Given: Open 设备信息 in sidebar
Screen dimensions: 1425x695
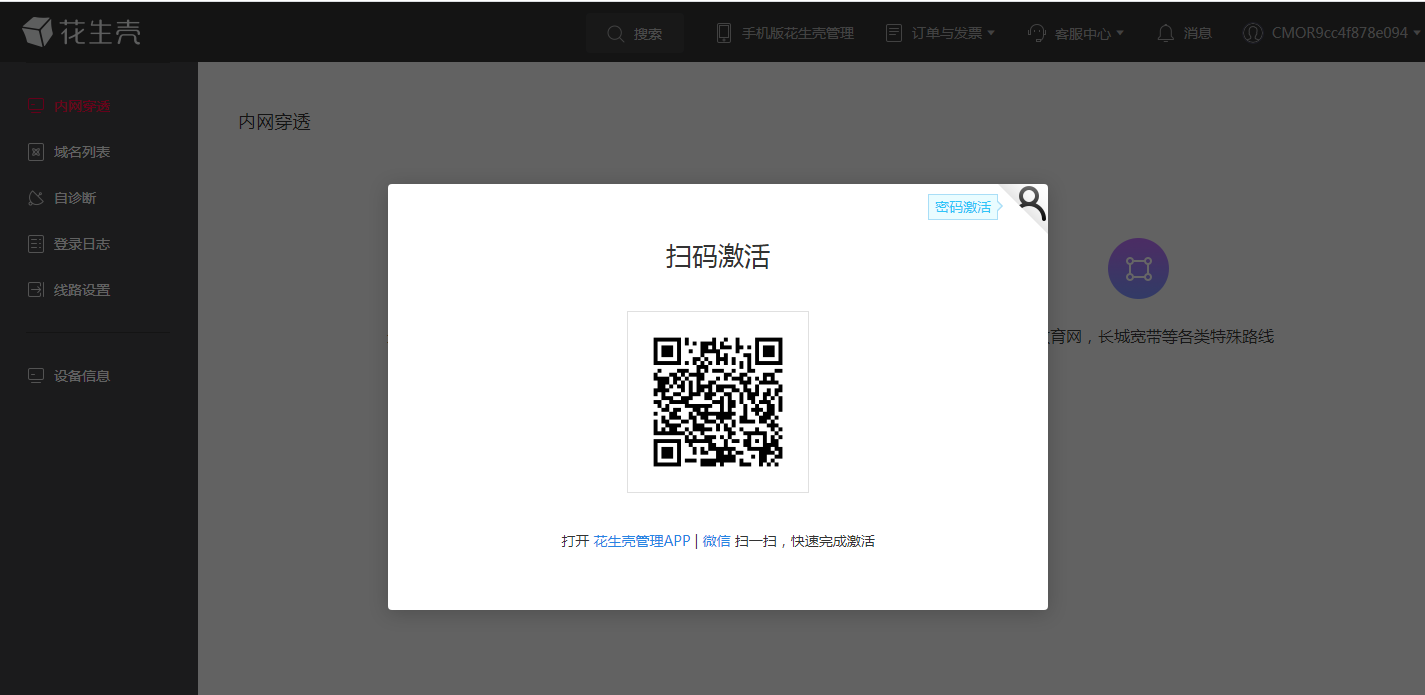Looking at the screenshot, I should (x=82, y=376).
